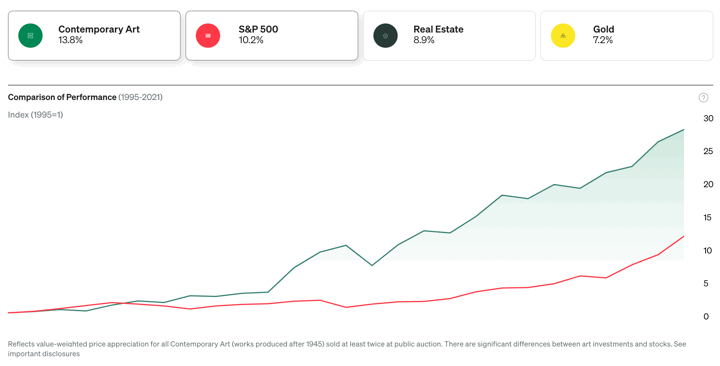
Task: Click the (1995-2021) date range text
Action: coord(141,97)
